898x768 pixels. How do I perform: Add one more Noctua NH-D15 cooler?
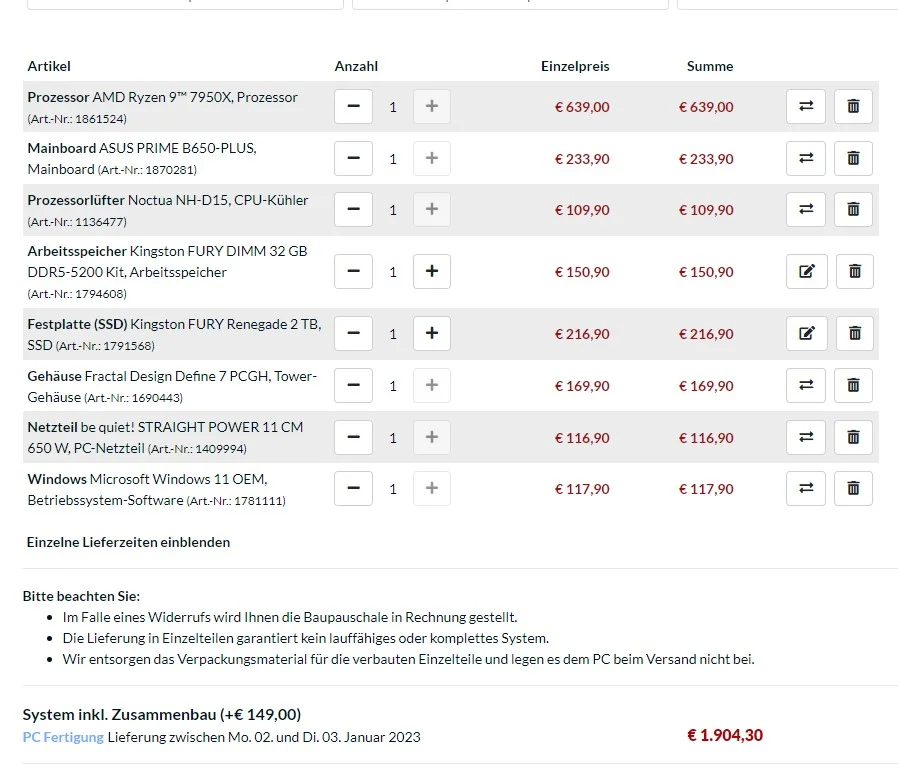click(x=432, y=210)
